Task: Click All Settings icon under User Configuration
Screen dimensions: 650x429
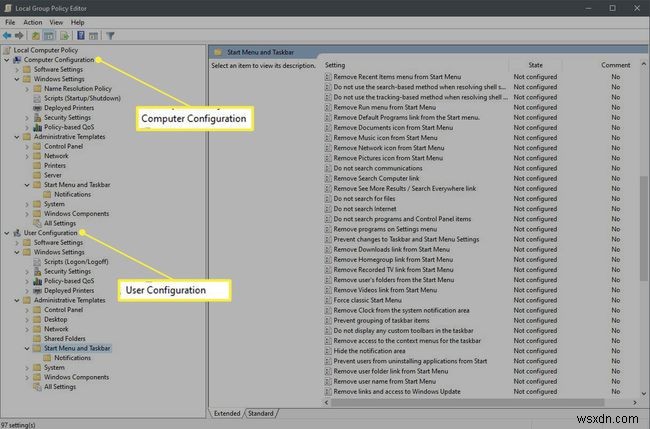Action: (37, 387)
